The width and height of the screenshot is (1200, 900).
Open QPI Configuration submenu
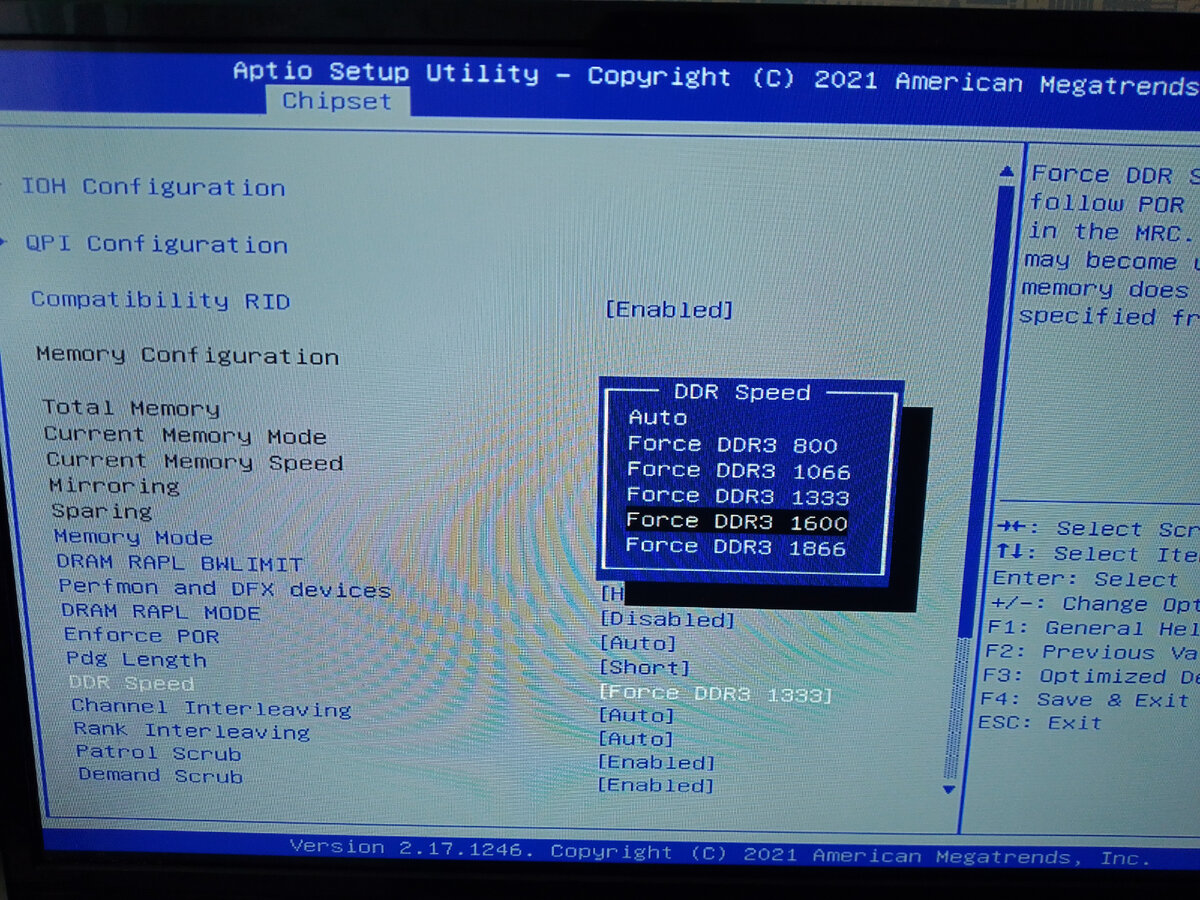[156, 244]
